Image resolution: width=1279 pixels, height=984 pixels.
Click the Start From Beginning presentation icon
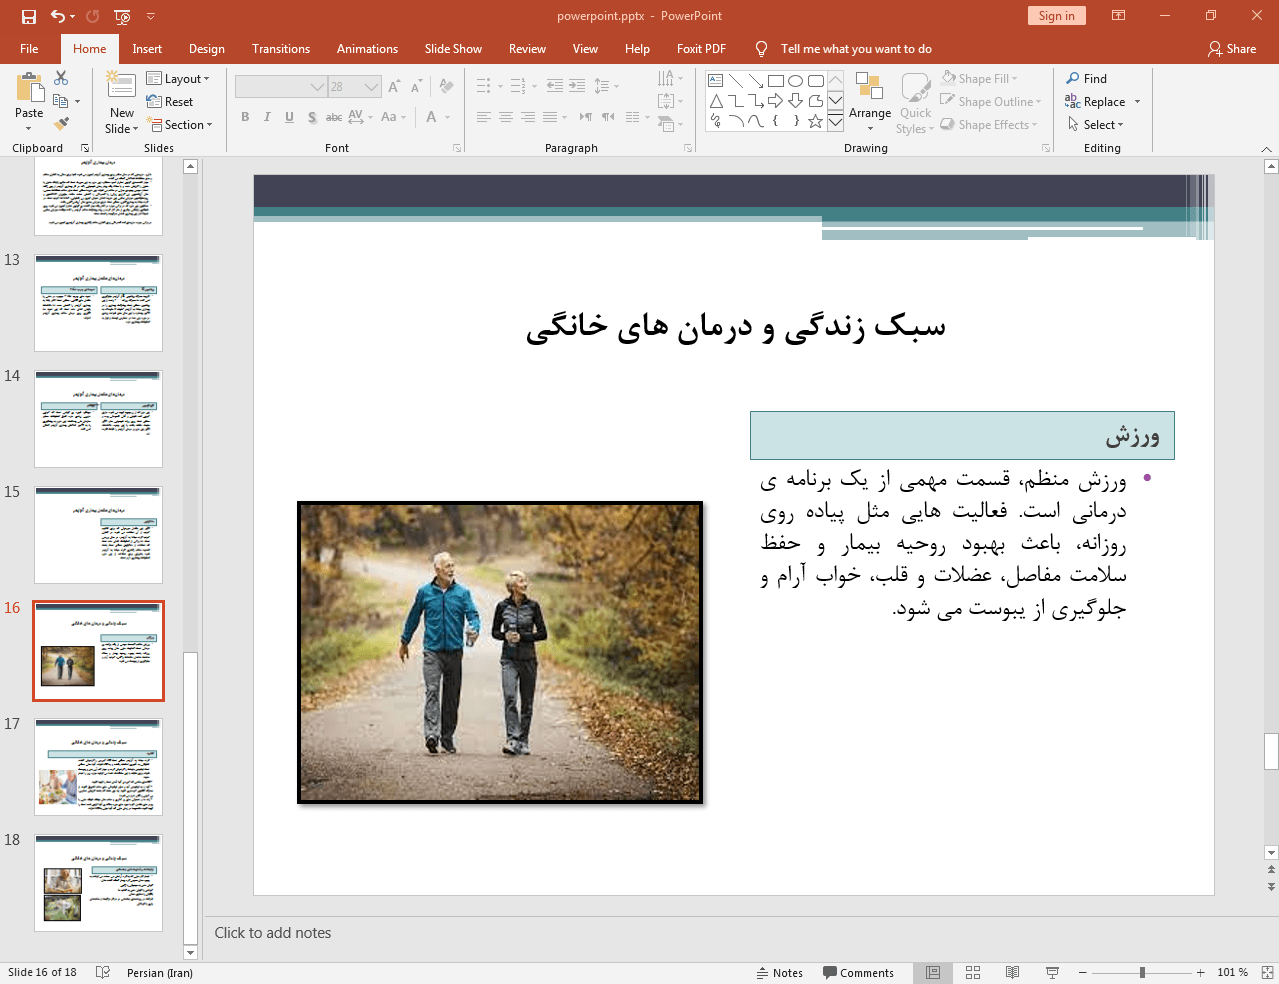(122, 16)
